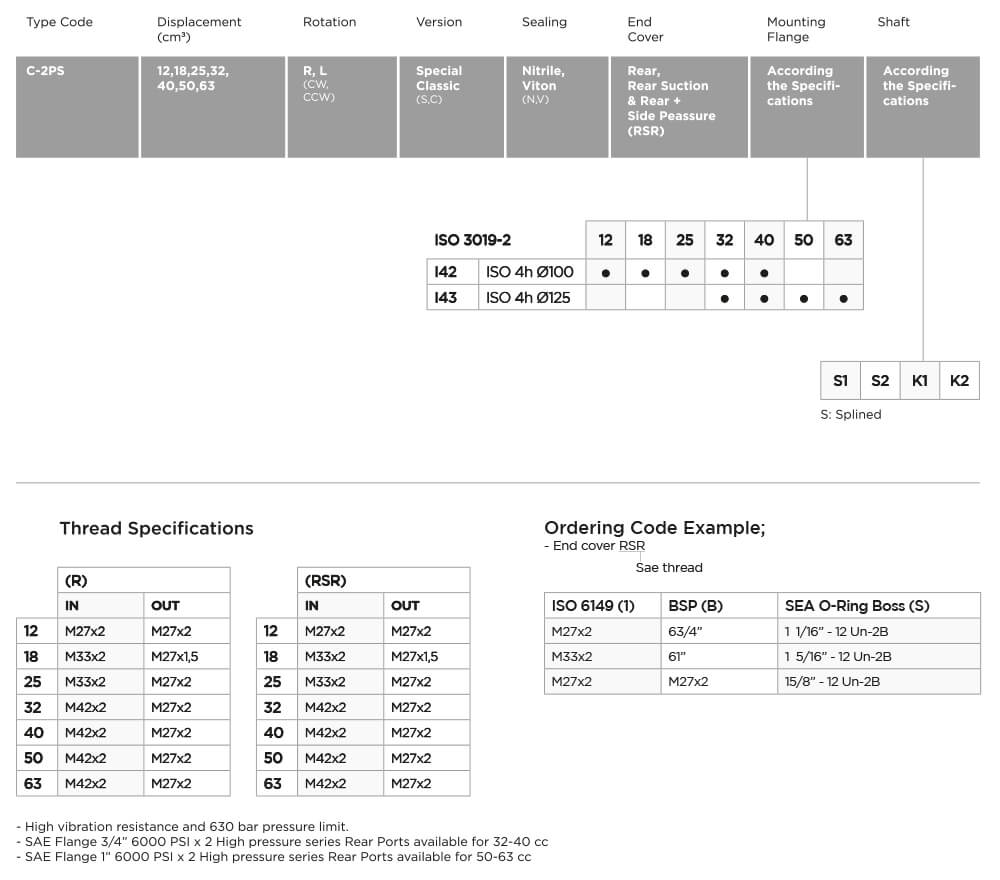Click the ISO 6149 (1) column header
1000x880 pixels.
[x=603, y=606]
